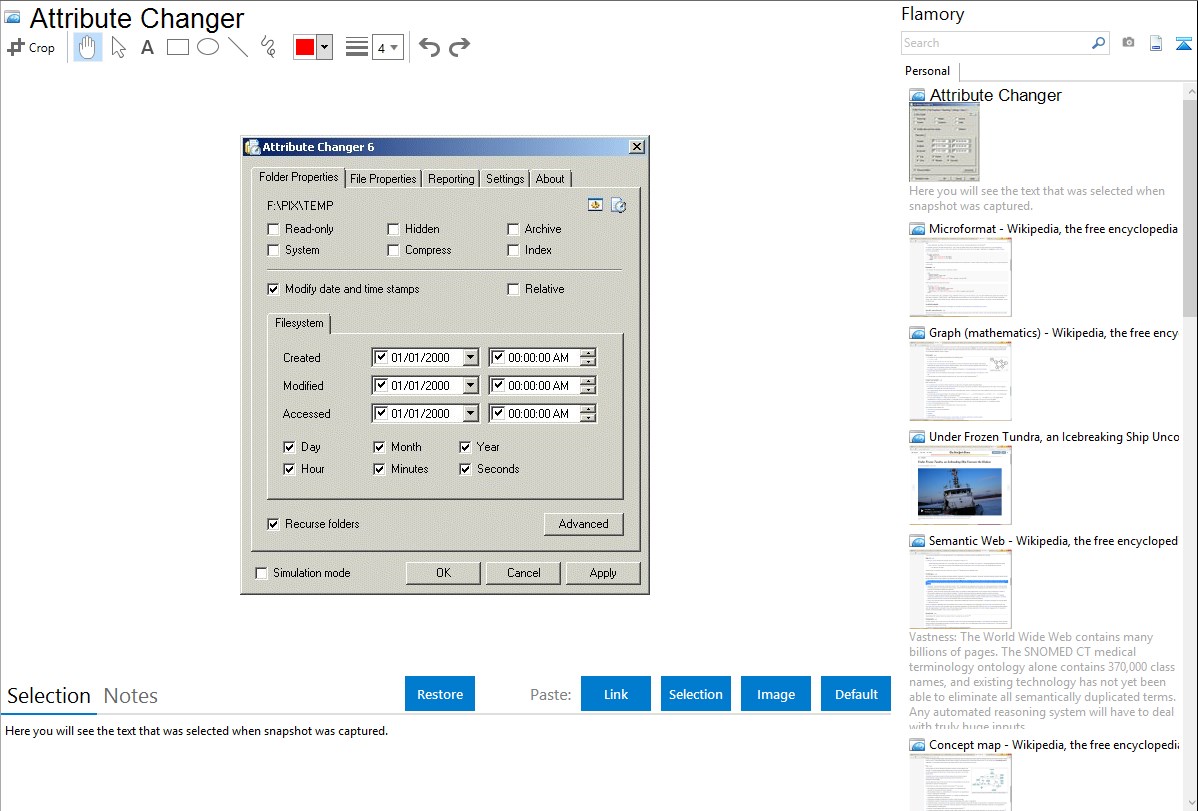
Task: Pick the ellipse shape tool
Action: pyautogui.click(x=208, y=47)
